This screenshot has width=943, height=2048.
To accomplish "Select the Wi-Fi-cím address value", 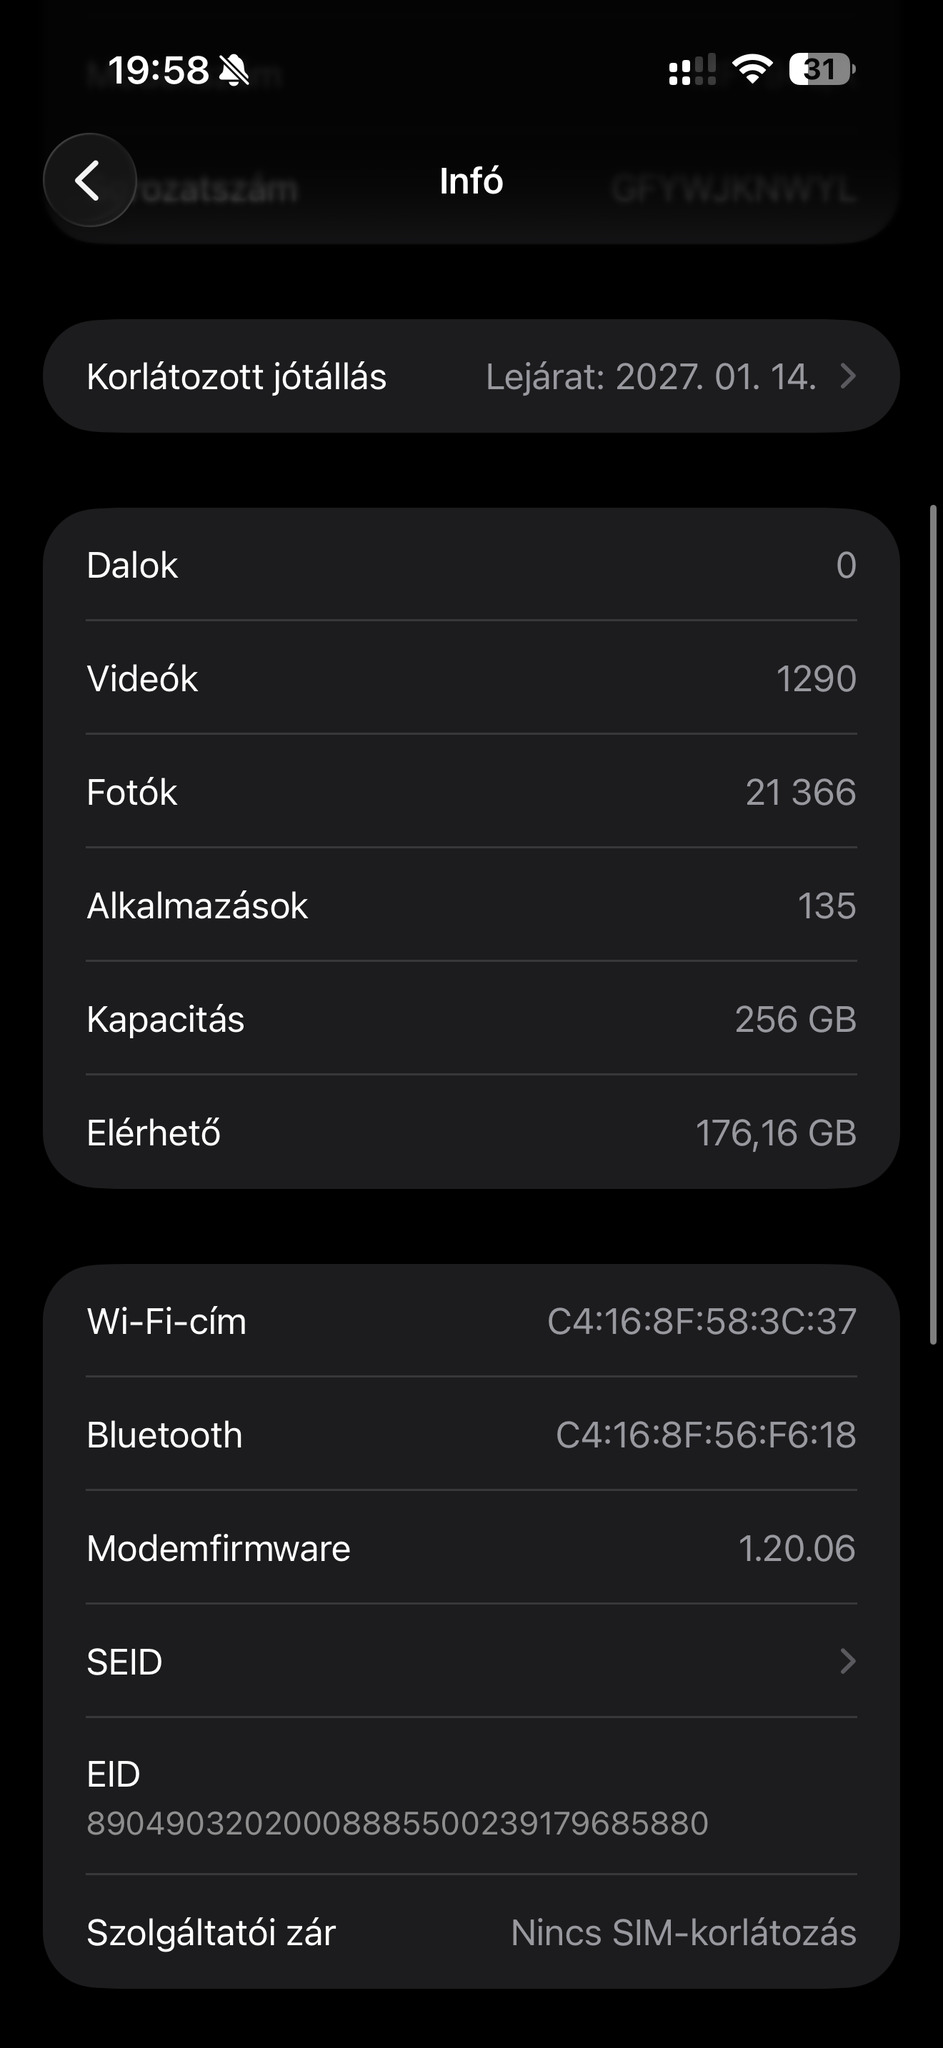I will coord(701,1322).
